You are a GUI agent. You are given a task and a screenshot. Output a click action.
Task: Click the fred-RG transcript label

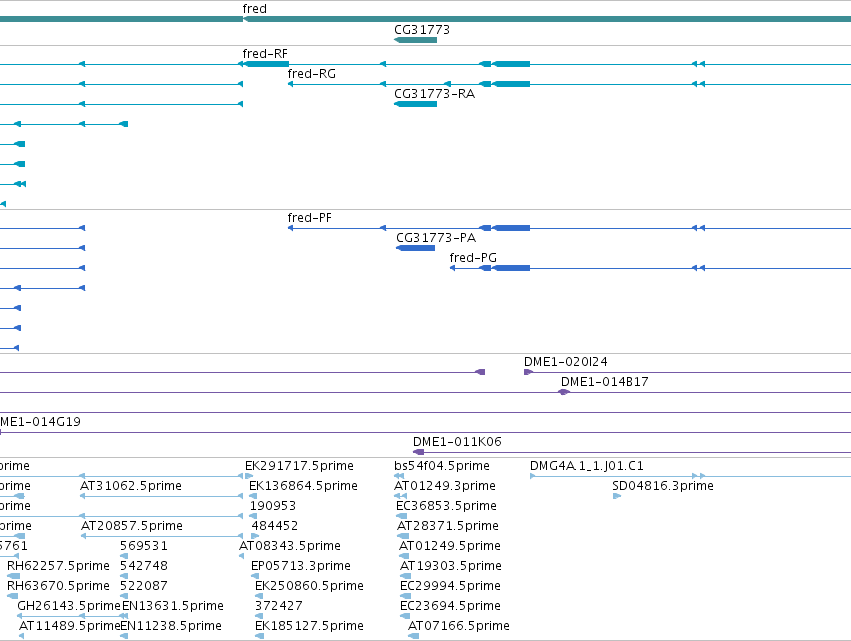pyautogui.click(x=312, y=74)
